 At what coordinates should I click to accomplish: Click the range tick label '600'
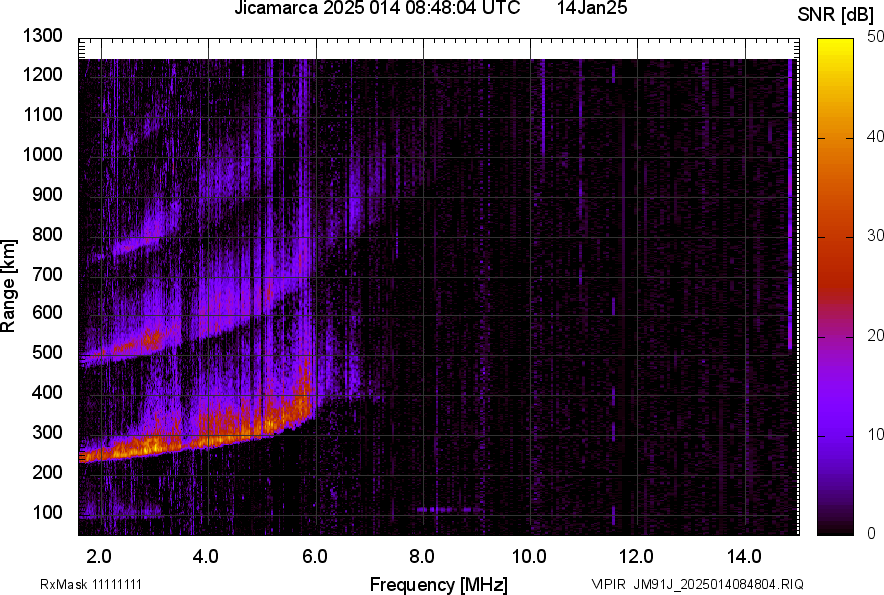point(47,312)
